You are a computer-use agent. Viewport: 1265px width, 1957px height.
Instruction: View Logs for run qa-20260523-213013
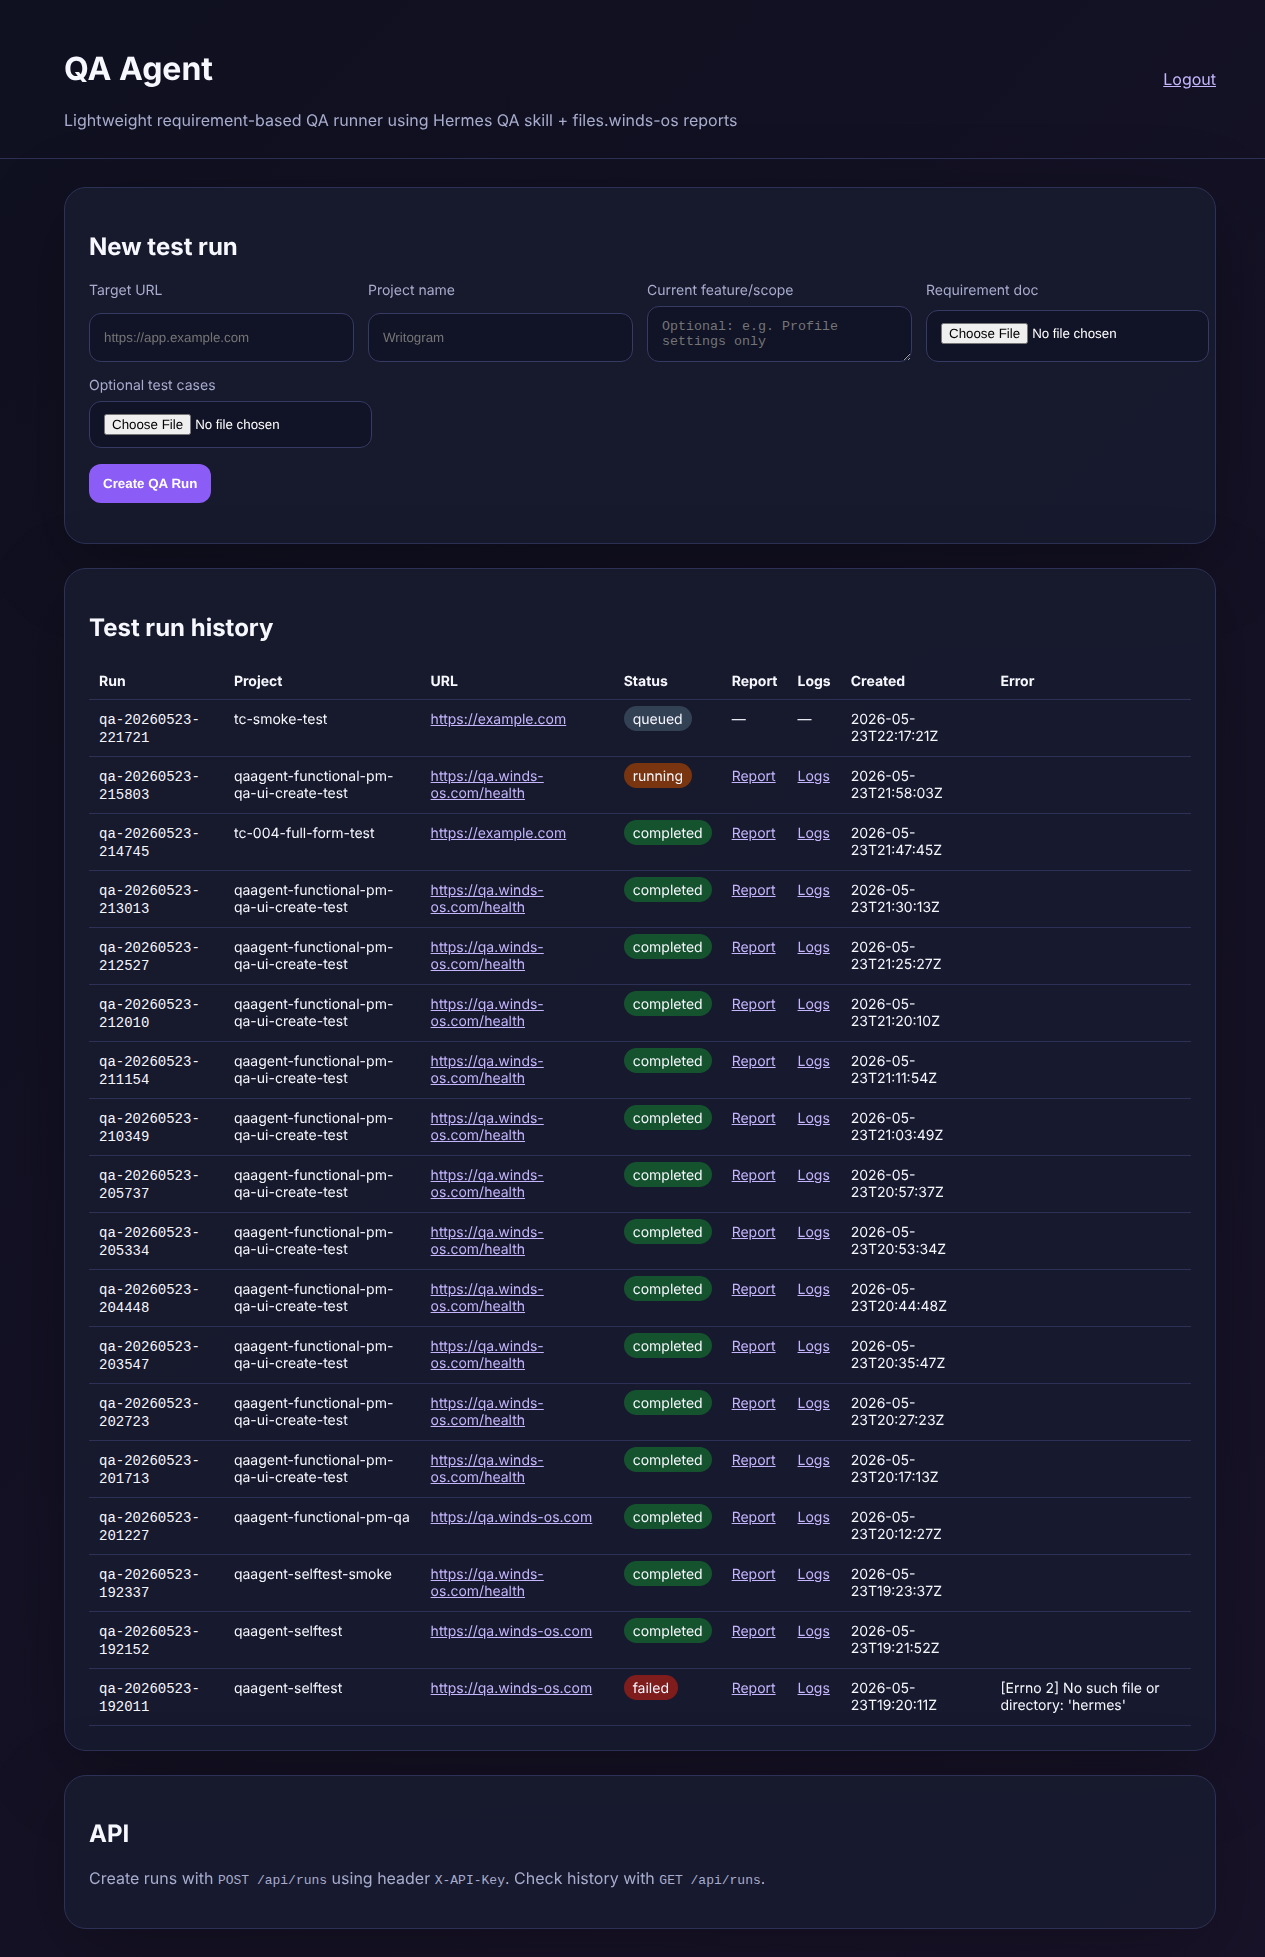point(813,890)
